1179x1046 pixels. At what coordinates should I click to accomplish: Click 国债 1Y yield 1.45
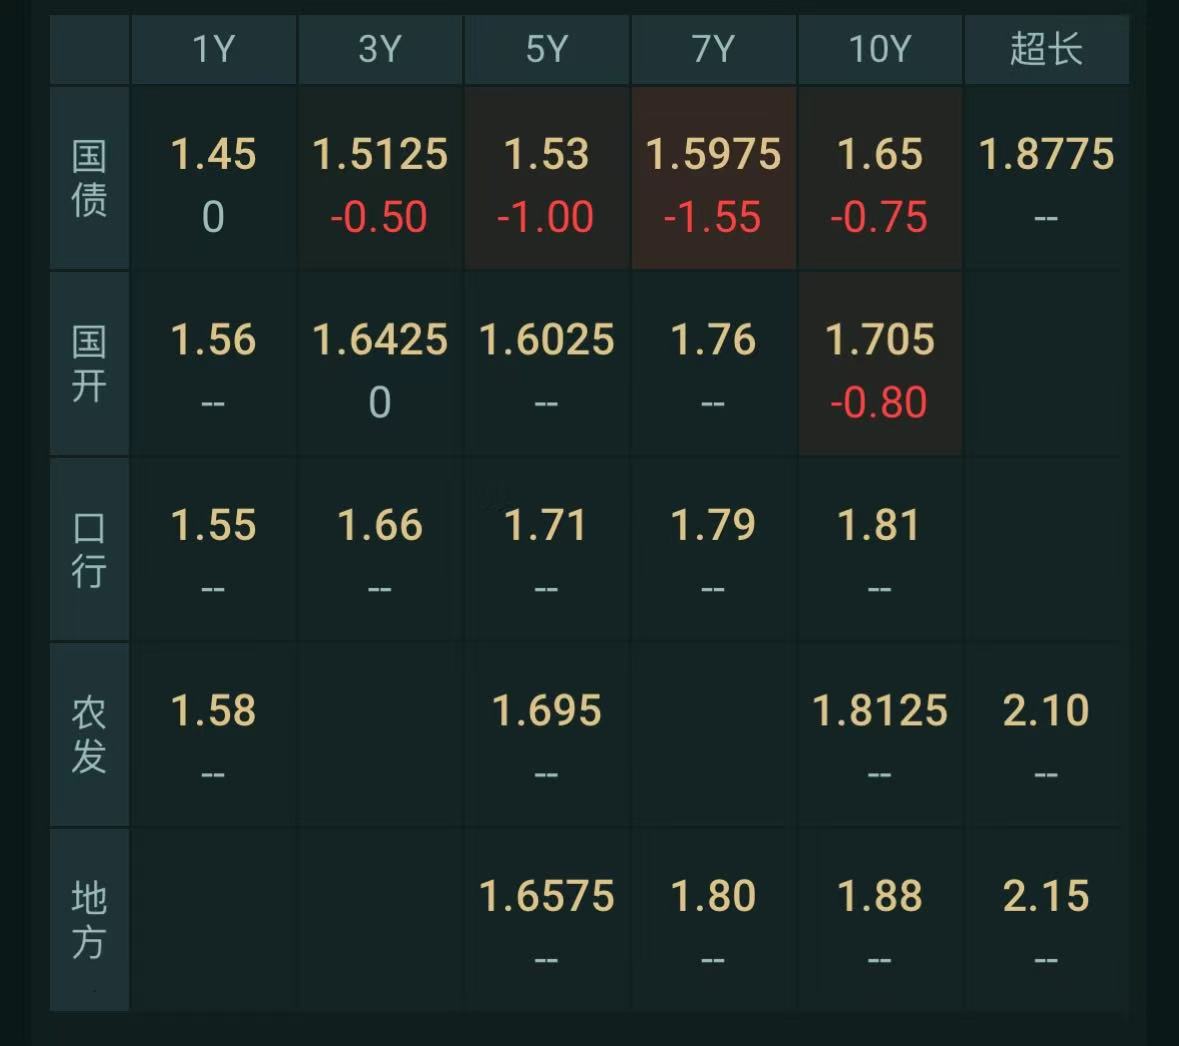point(214,154)
